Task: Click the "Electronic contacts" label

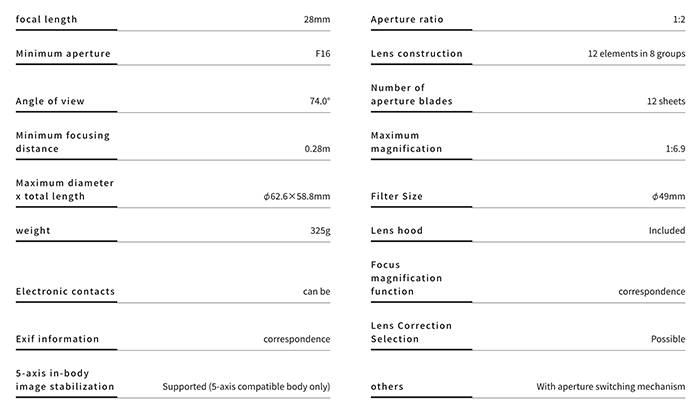Action: 65,292
